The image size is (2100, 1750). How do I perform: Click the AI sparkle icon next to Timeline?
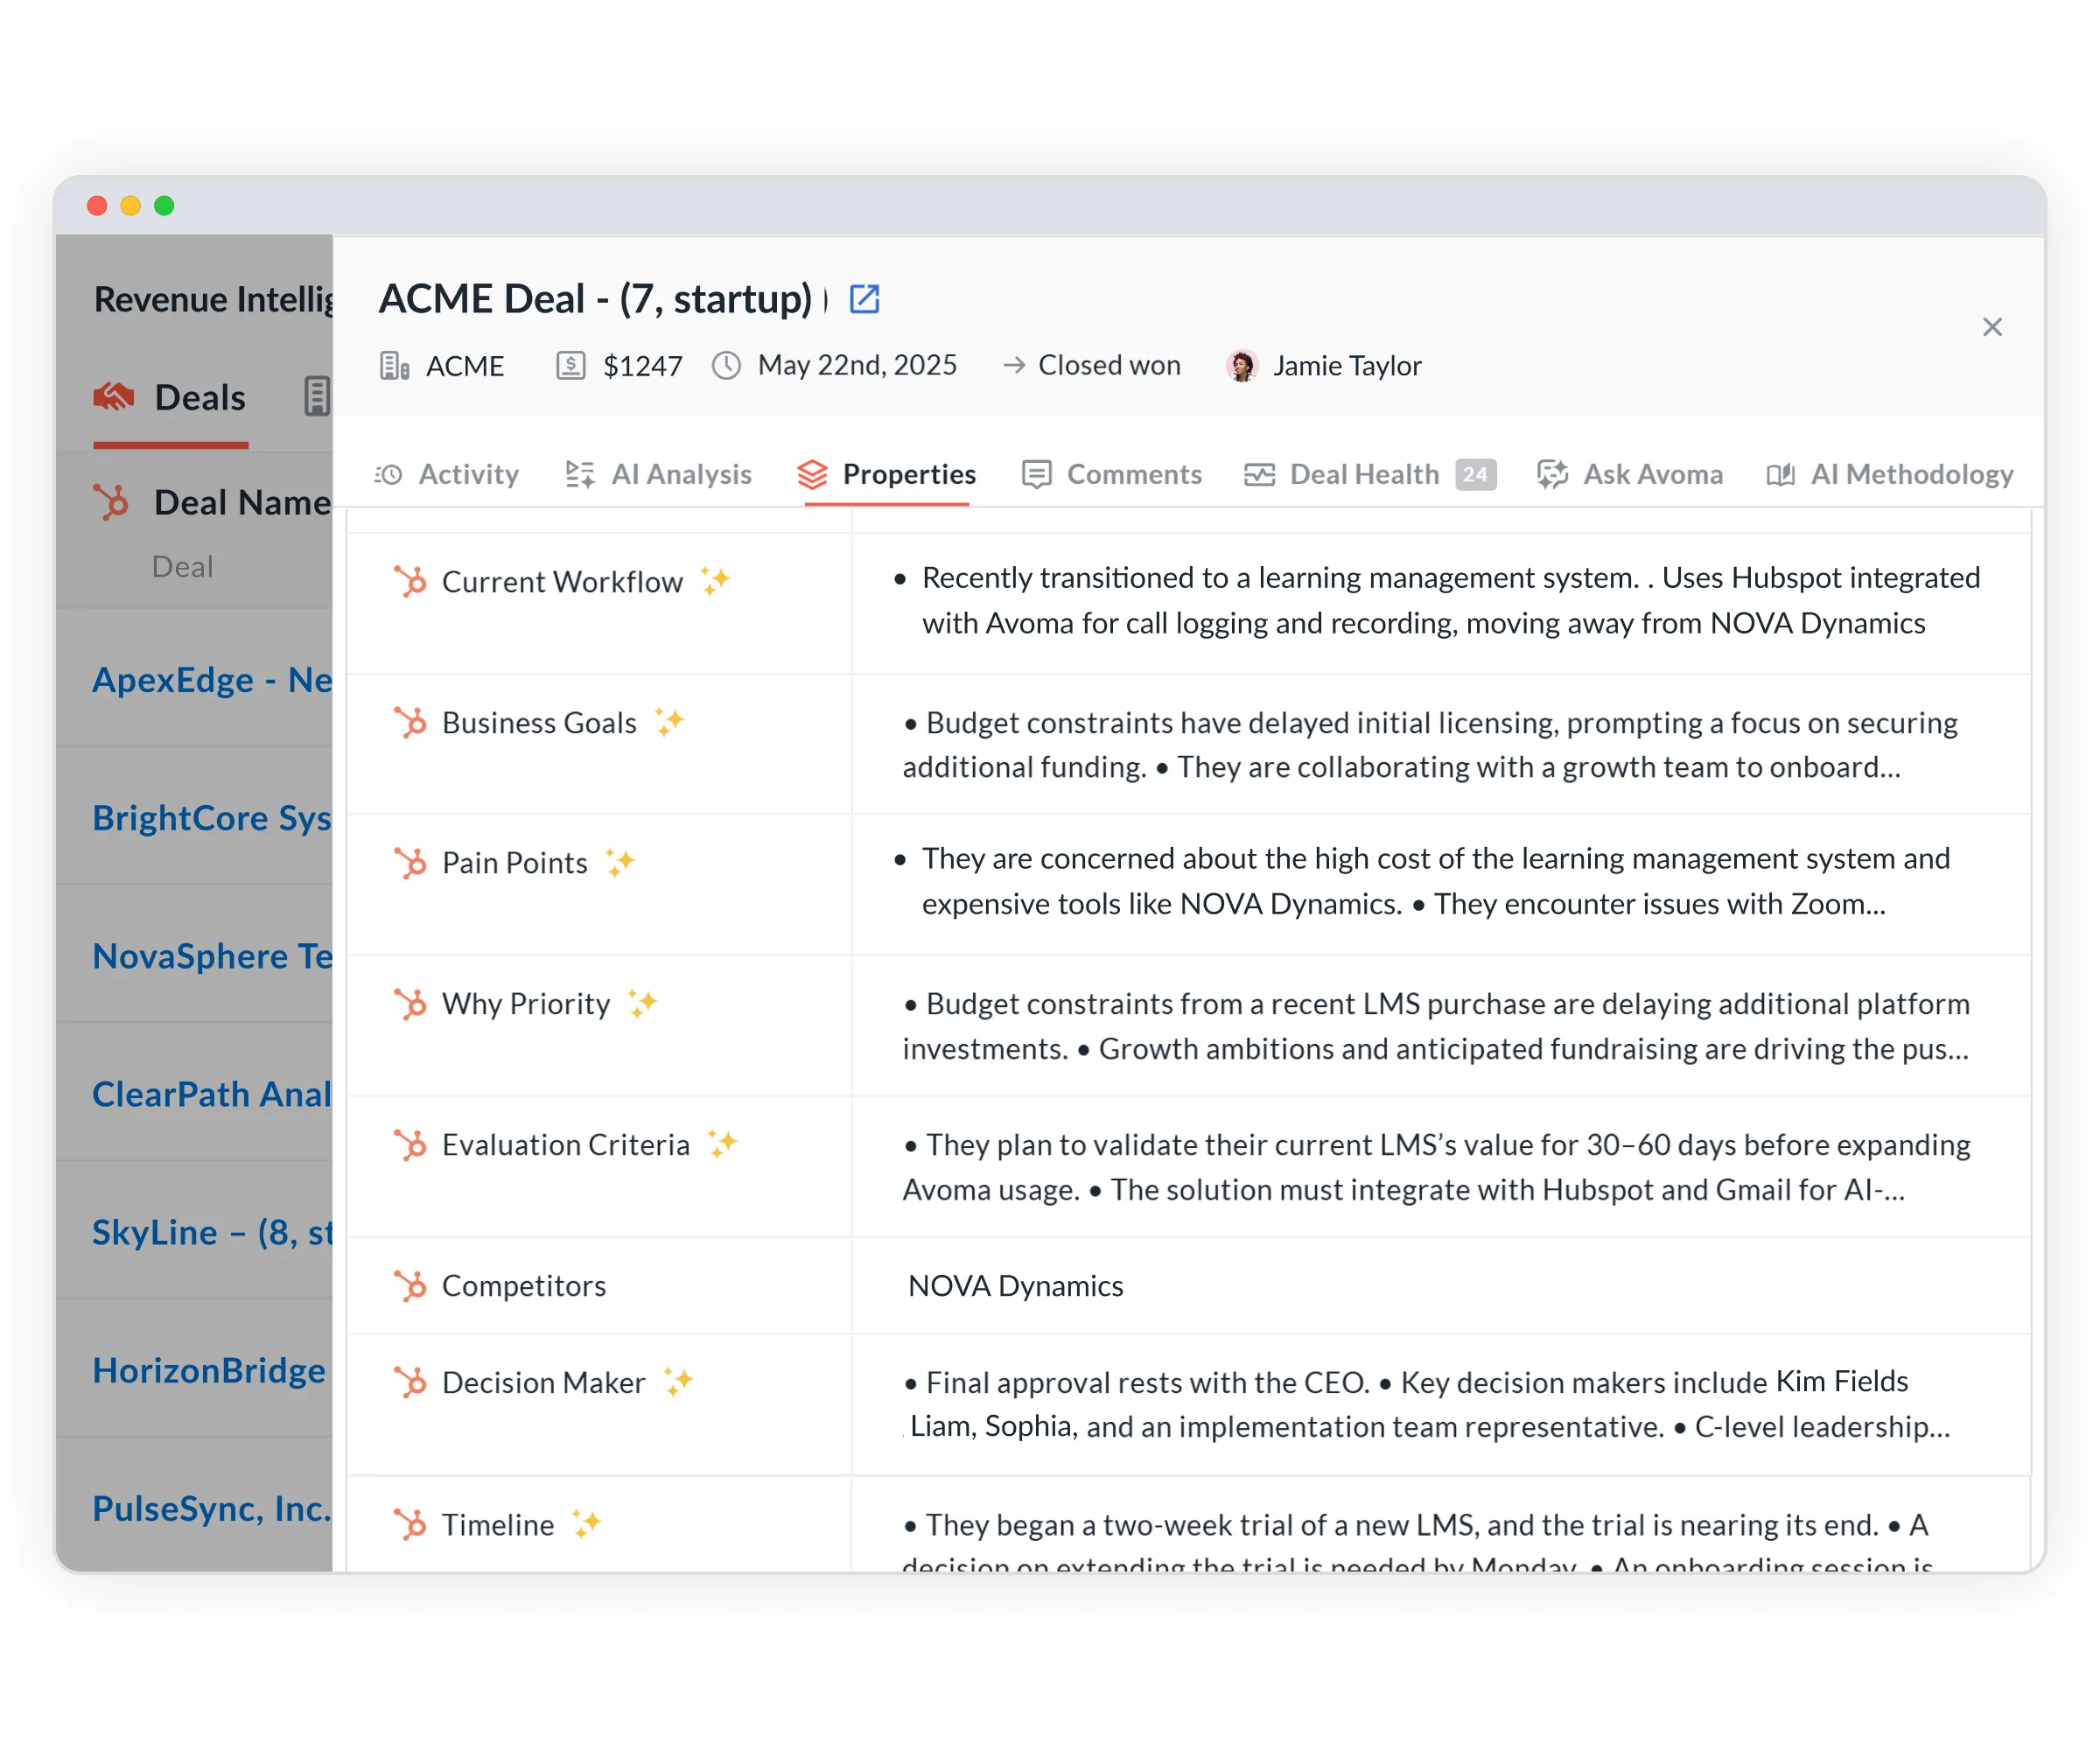pos(586,1524)
